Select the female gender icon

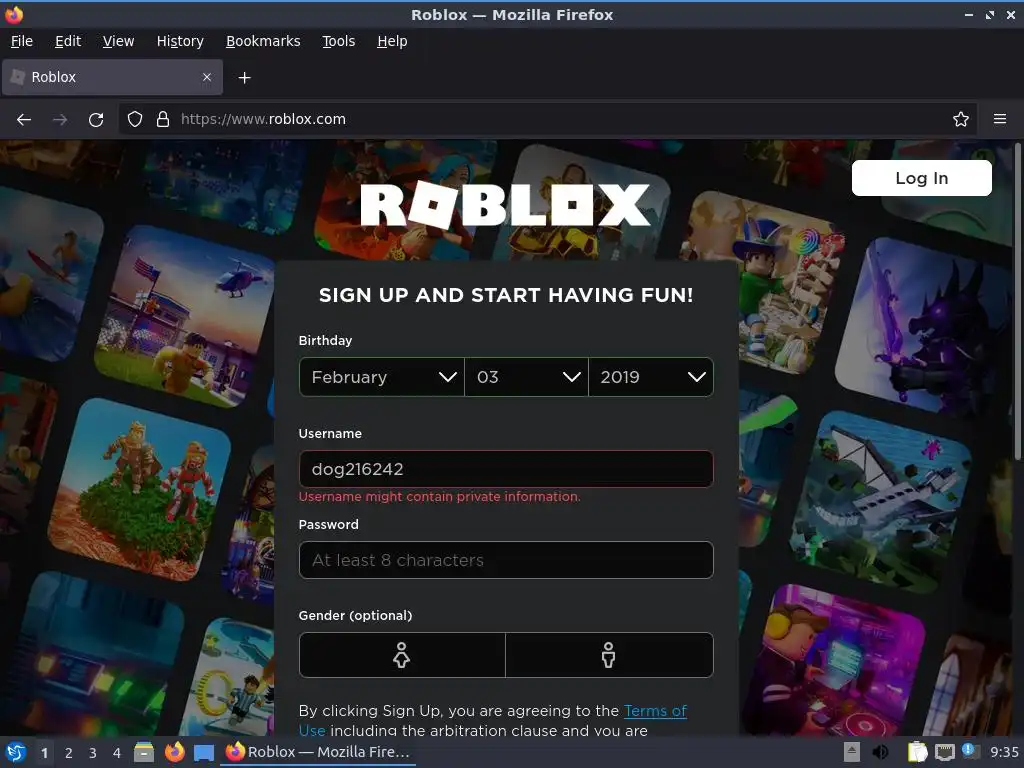coord(402,655)
